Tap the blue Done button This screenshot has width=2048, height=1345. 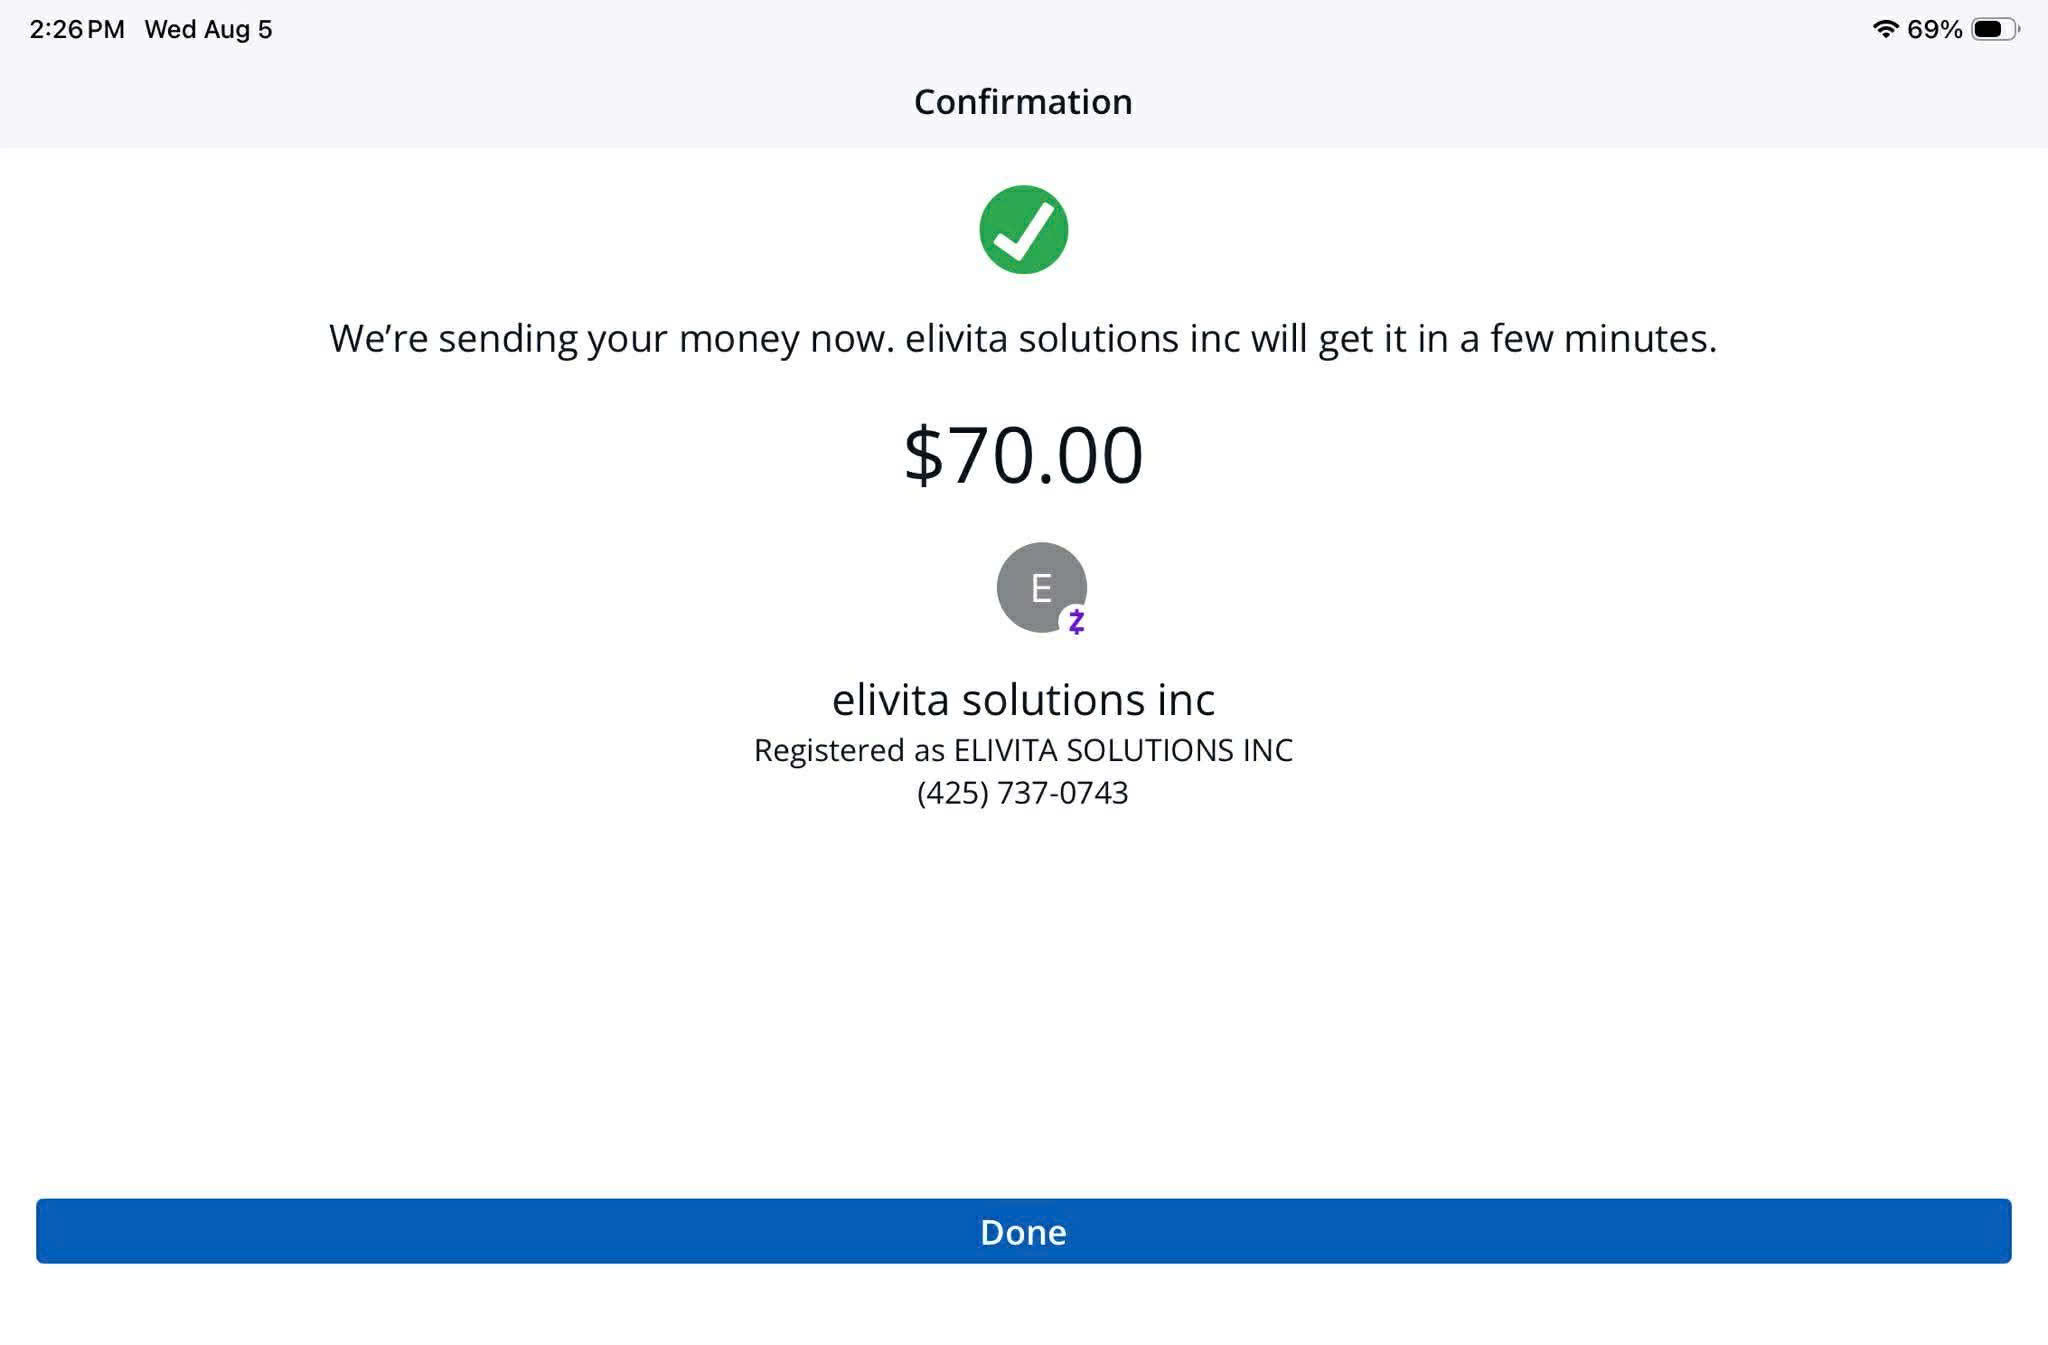tap(1023, 1231)
